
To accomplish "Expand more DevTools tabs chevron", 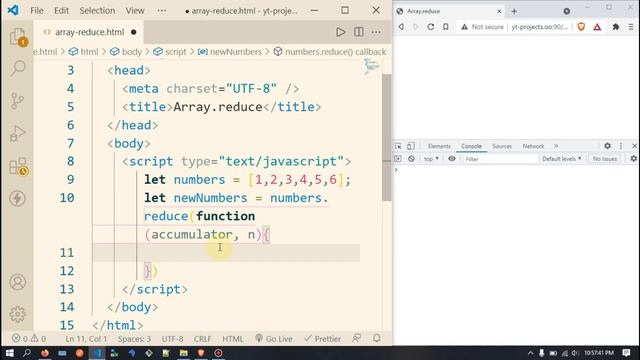I will click(556, 146).
